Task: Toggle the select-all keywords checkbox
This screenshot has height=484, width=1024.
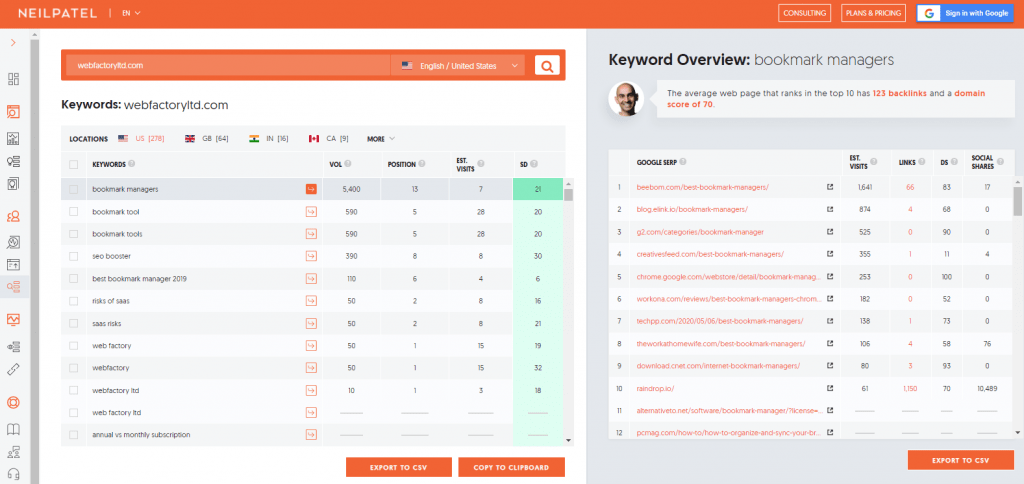Action: click(74, 165)
